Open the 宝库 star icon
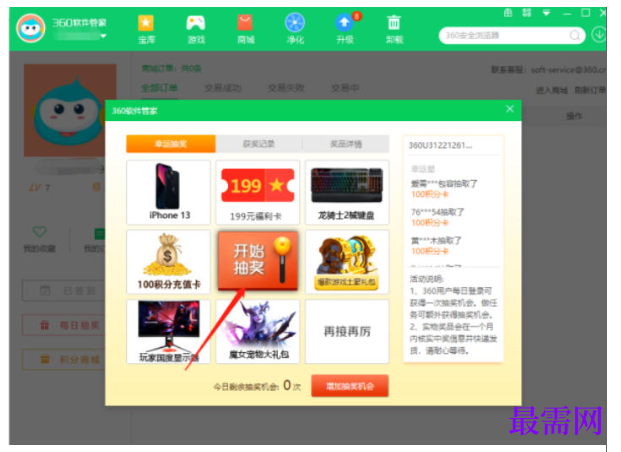 pyautogui.click(x=146, y=23)
